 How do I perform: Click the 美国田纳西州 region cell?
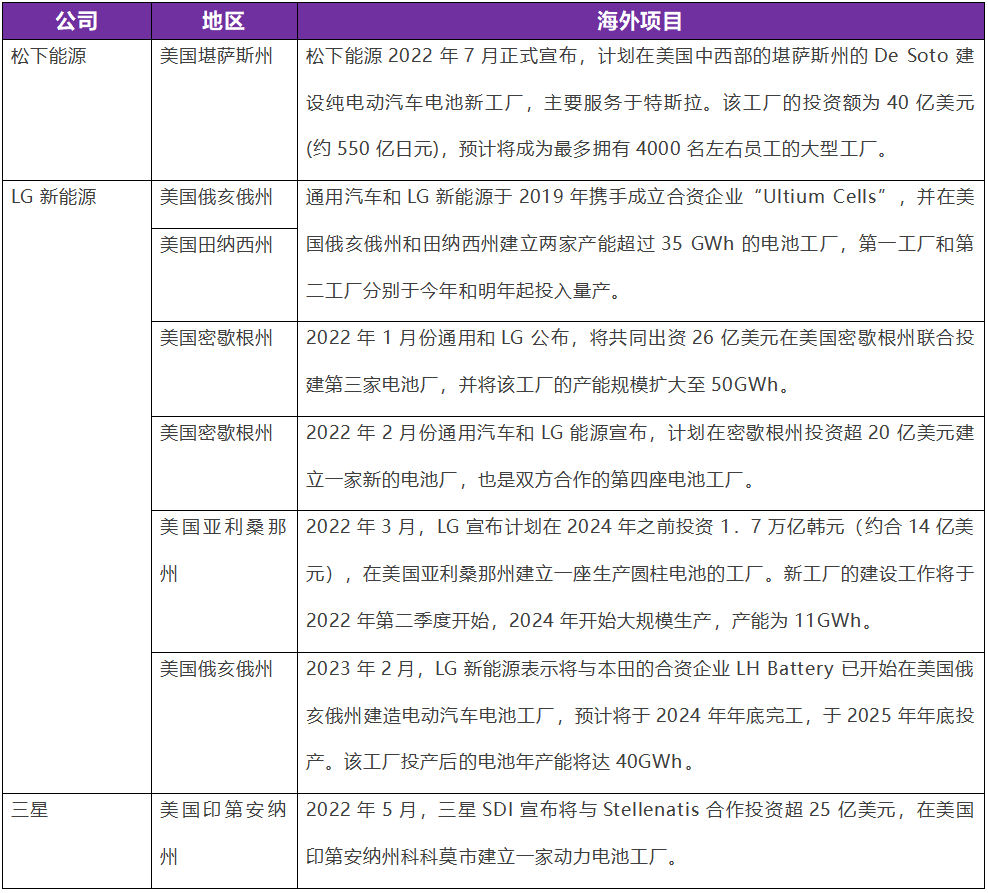point(224,275)
